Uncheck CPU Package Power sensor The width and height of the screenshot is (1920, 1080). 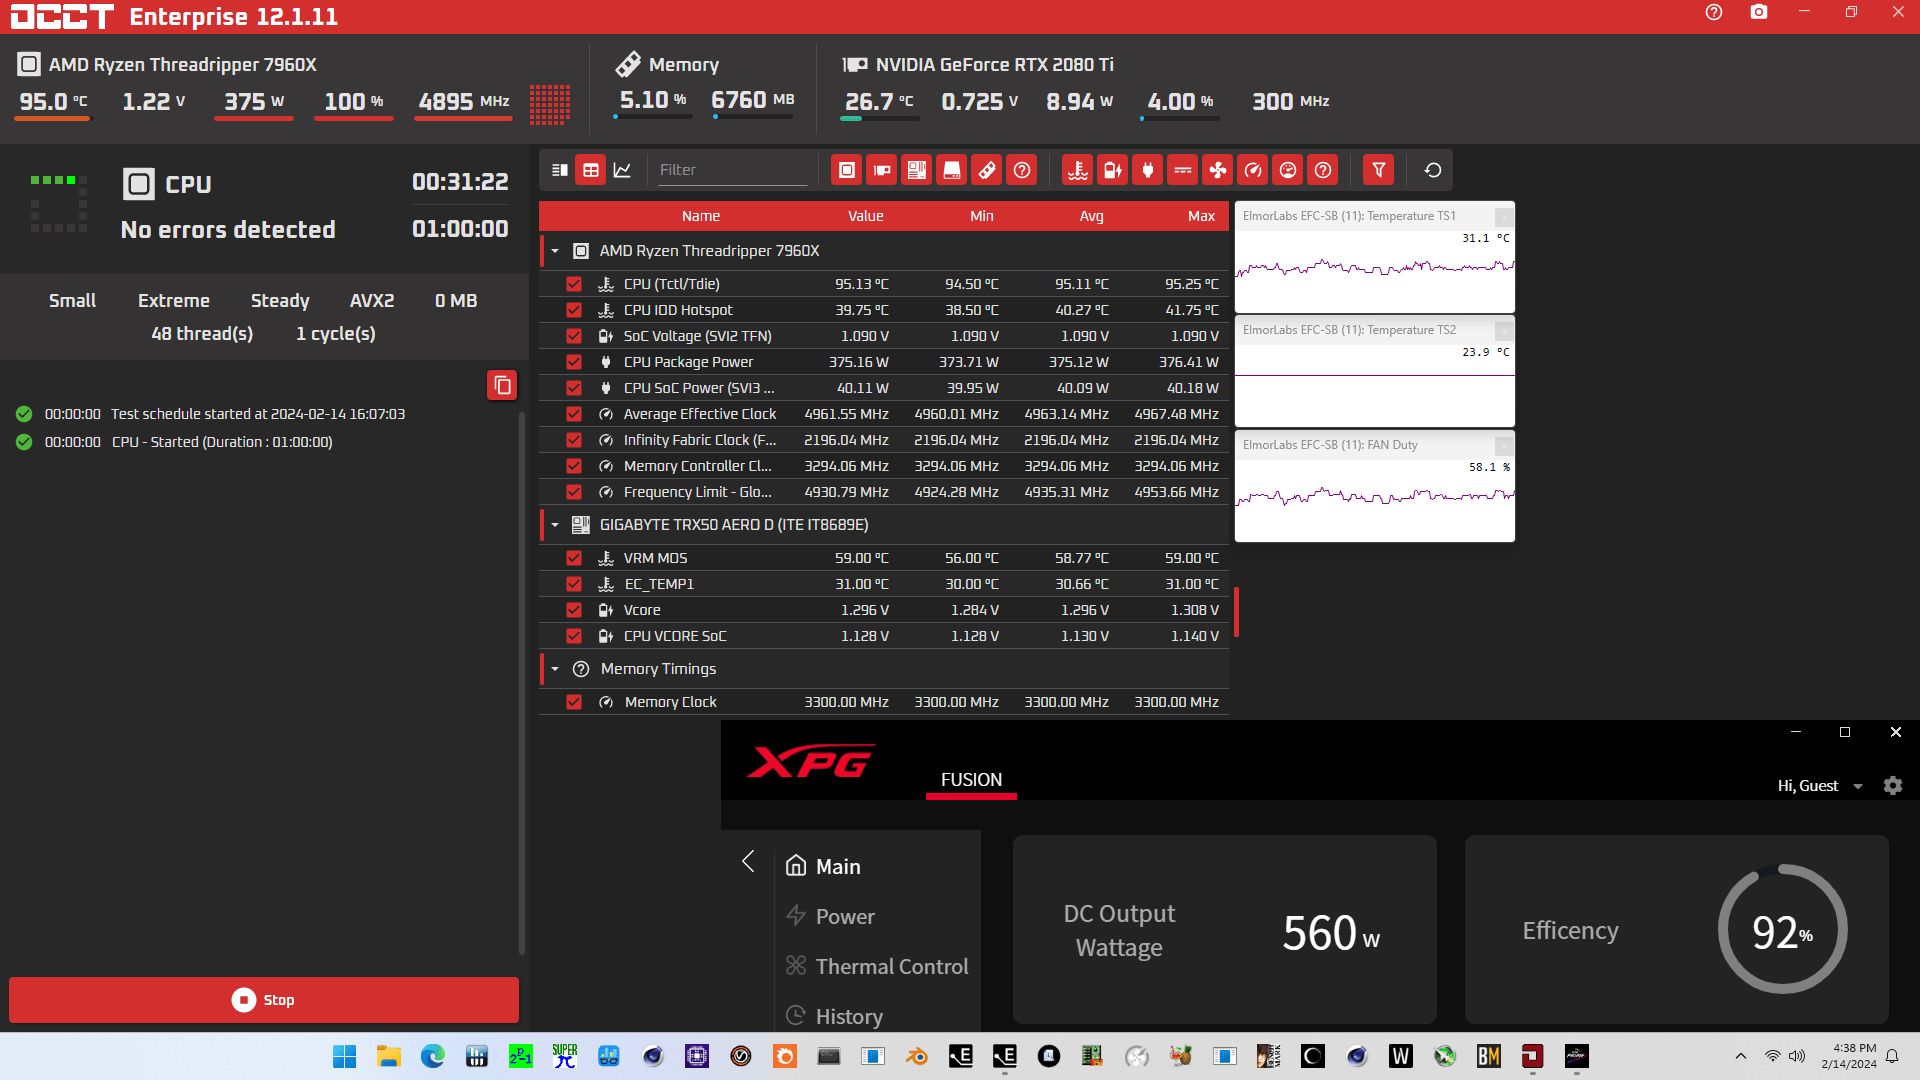[574, 362]
